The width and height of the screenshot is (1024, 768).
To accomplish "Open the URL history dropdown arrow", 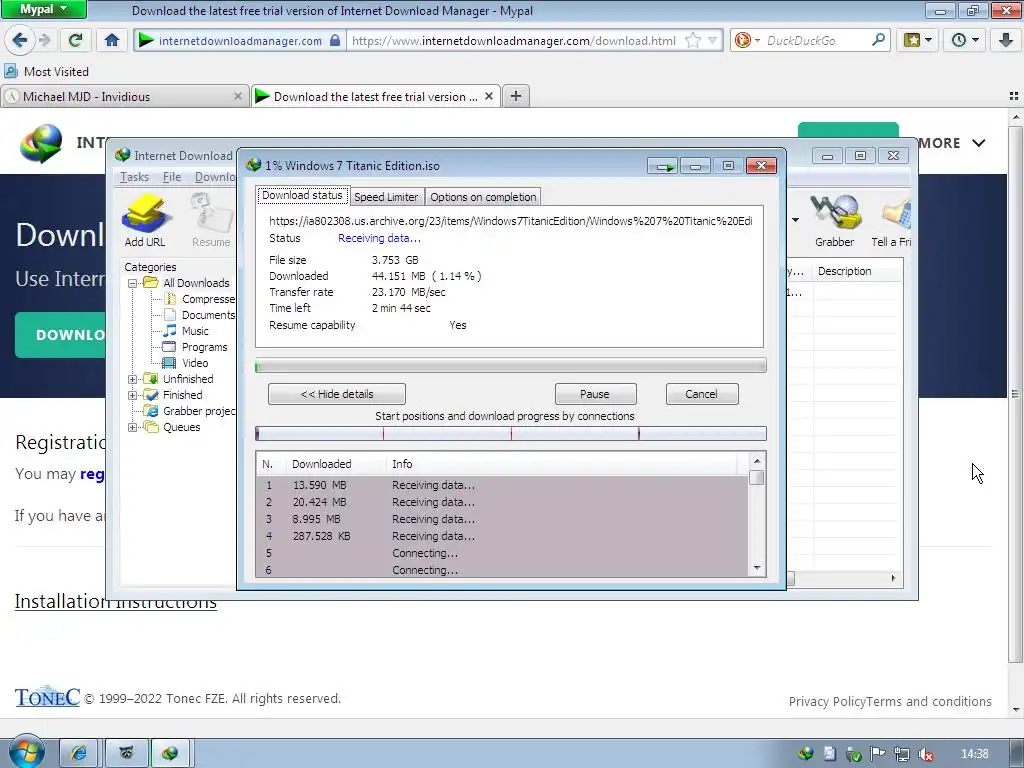I will tap(712, 40).
